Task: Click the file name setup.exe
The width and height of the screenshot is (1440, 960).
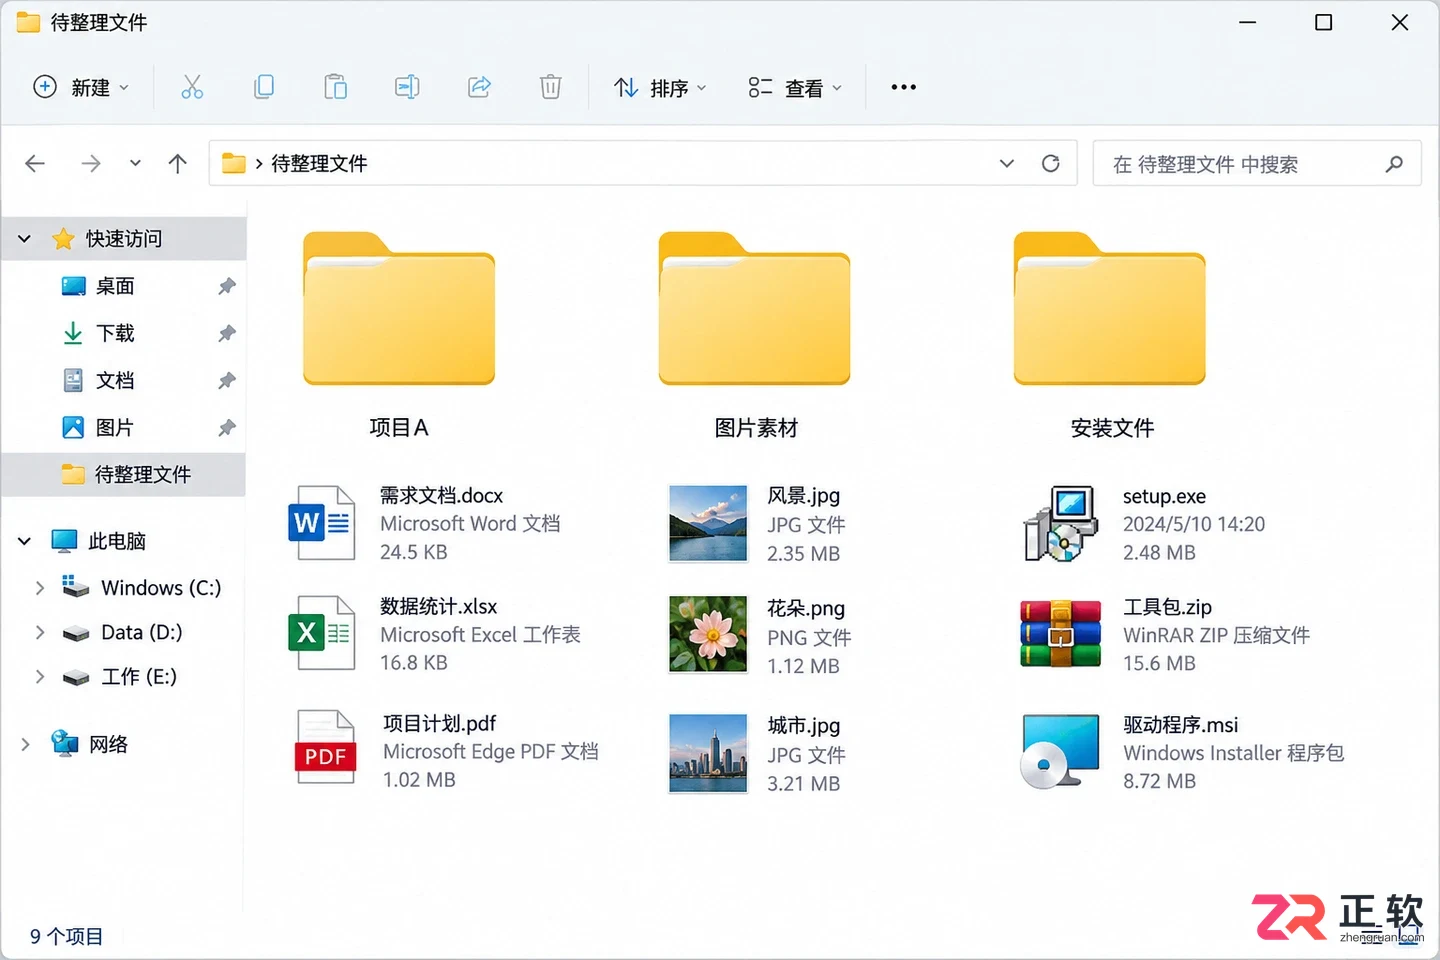Action: 1164,496
